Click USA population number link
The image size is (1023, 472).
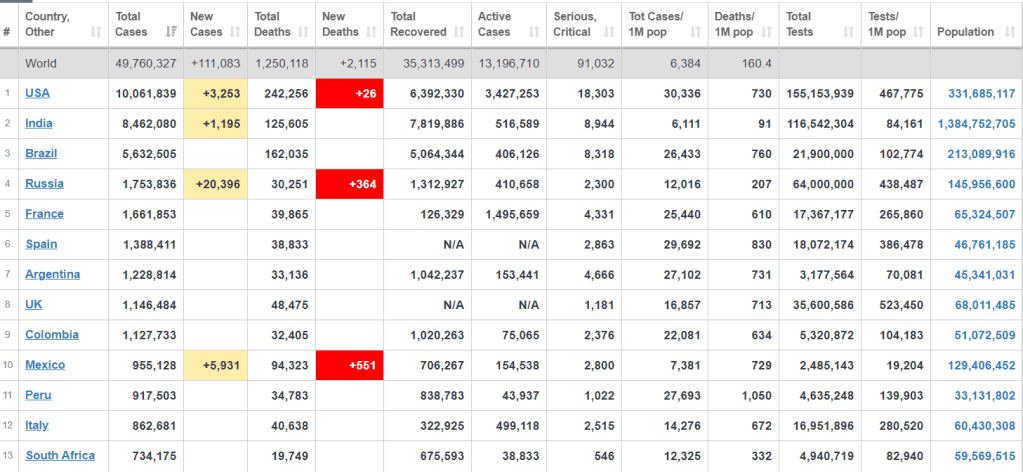pyautogui.click(x=977, y=94)
